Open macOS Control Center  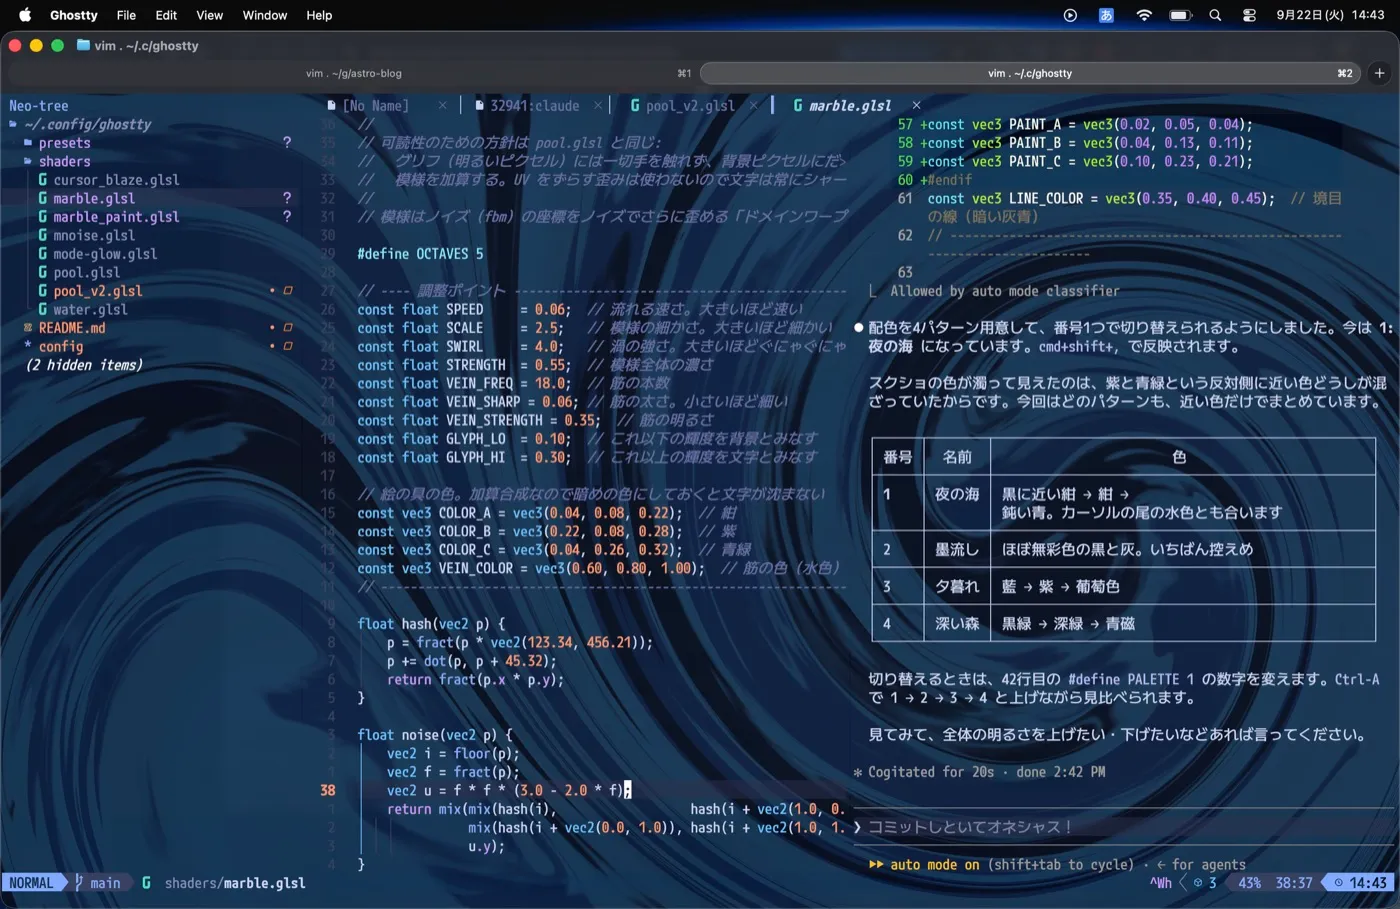coord(1250,15)
